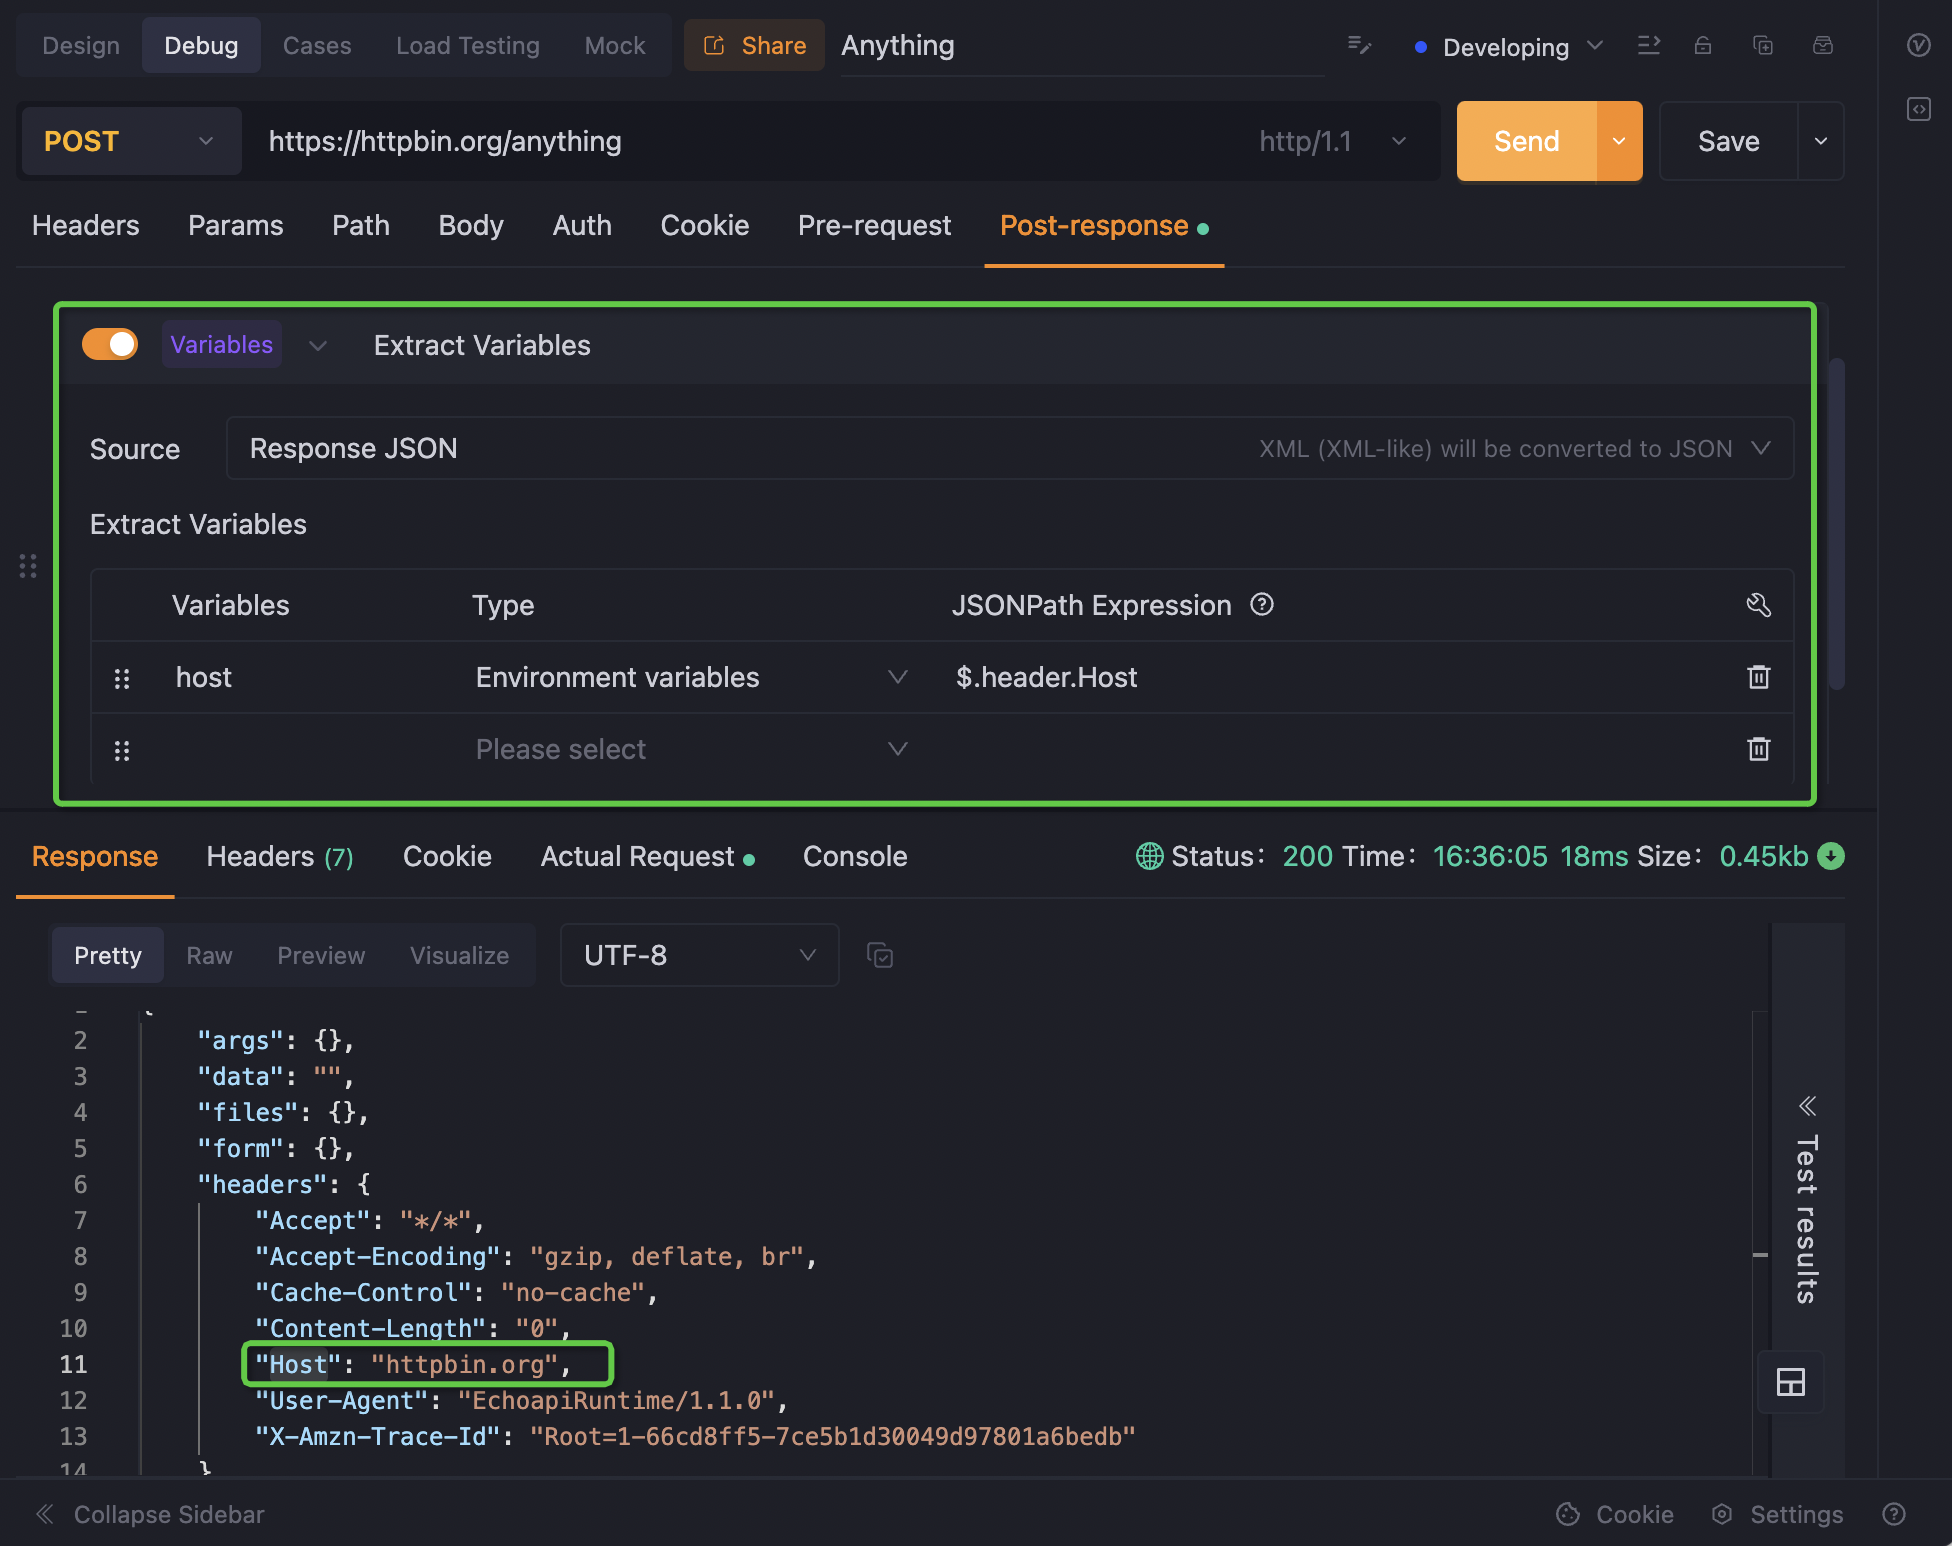Download the response via green arrow icon
Screen dimensions: 1952x1546
coord(1831,856)
